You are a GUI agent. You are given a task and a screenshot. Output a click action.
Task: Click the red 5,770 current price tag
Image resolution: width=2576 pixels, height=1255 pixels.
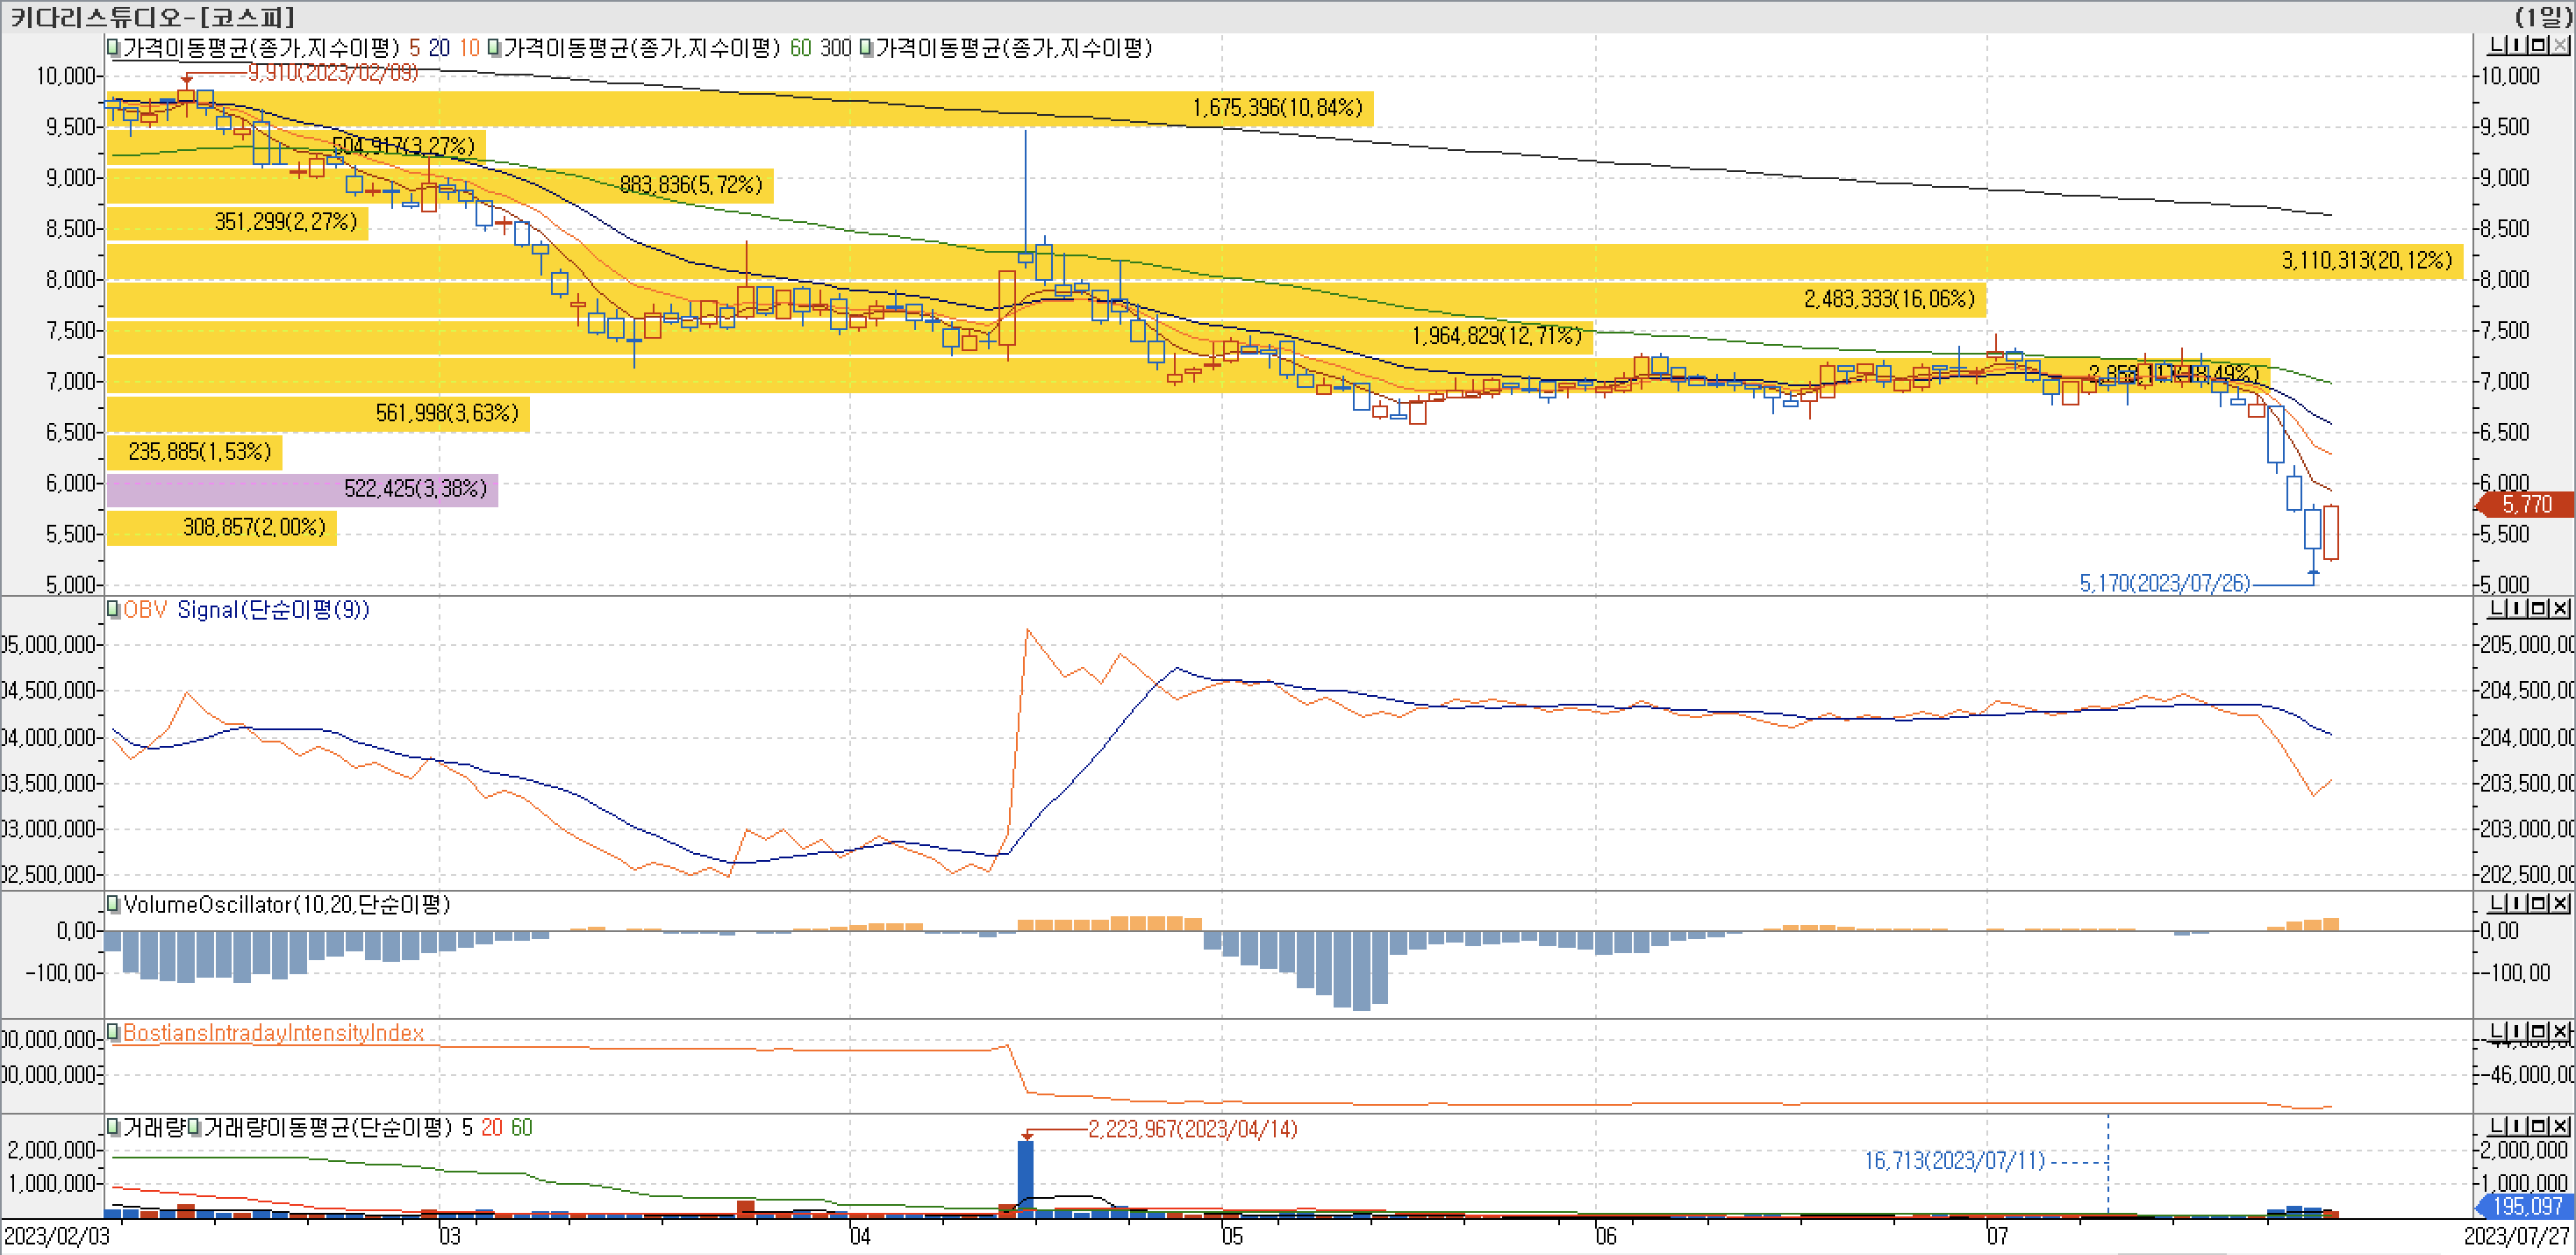click(2526, 505)
